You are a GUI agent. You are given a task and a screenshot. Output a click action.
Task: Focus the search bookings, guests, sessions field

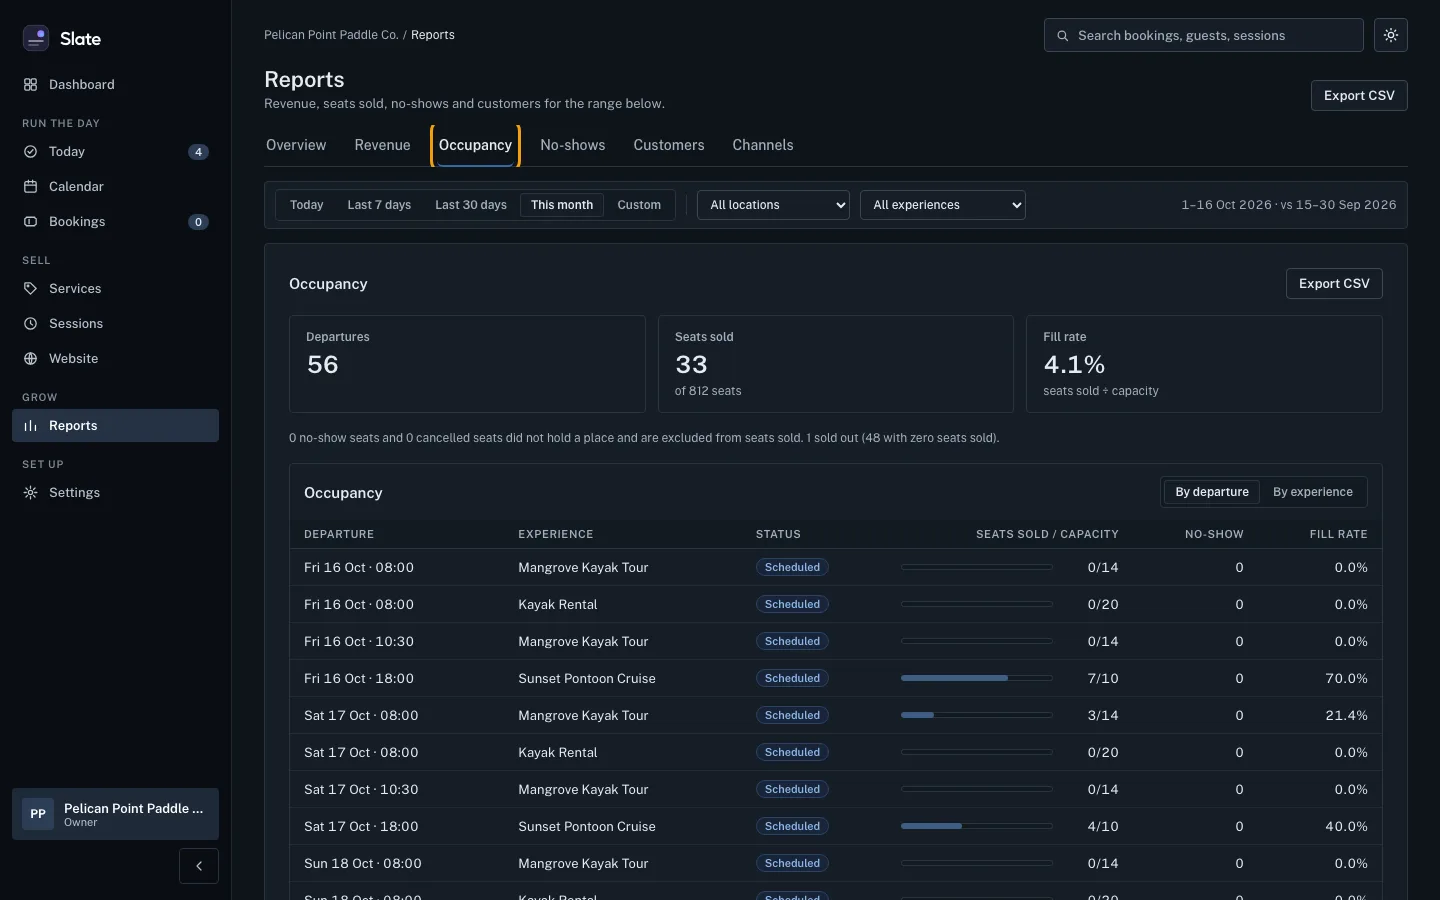click(x=1204, y=35)
